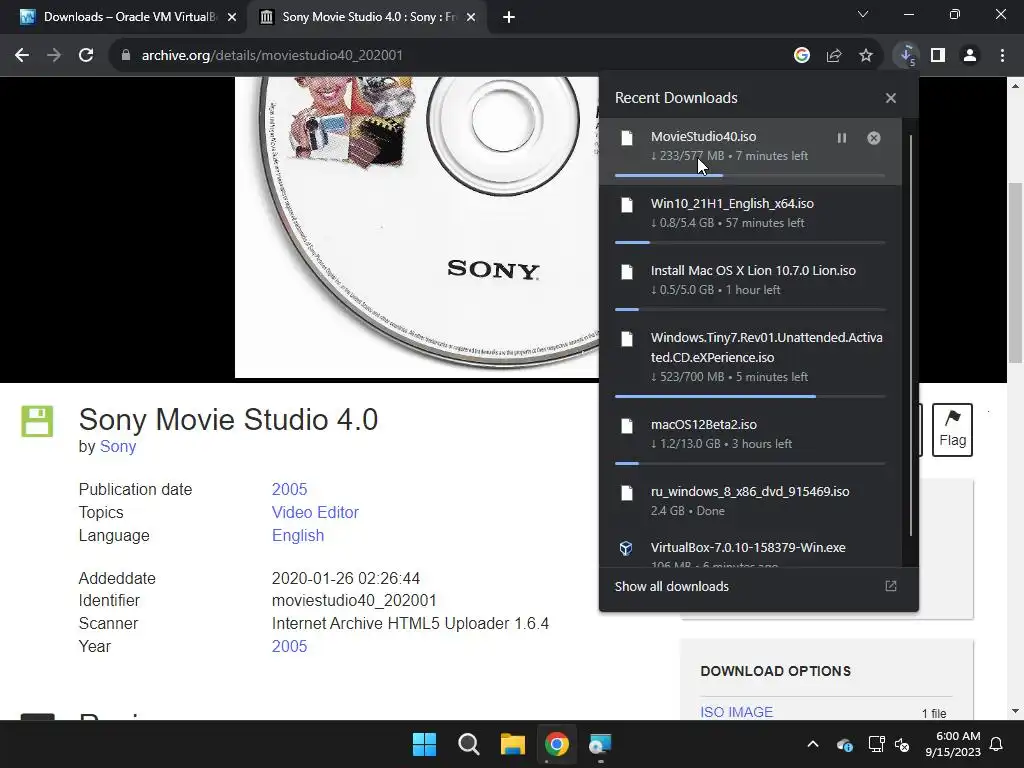The height and width of the screenshot is (768, 1024).
Task: Open Chrome three-dot menu
Action: (x=1002, y=56)
